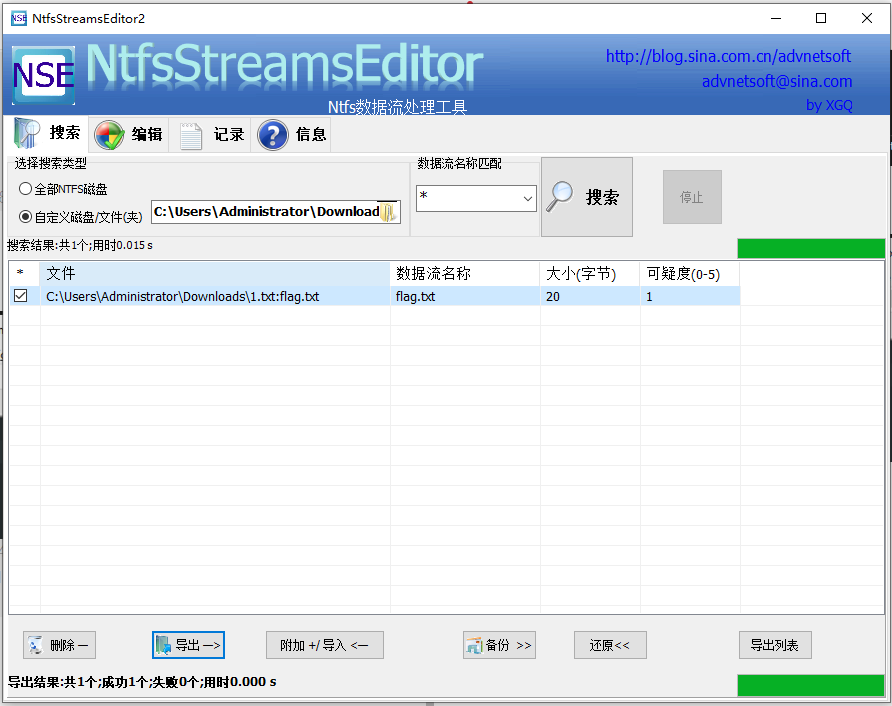Click the advnetsoft@sina.com email link
Image resolution: width=892 pixels, height=706 pixels.
click(x=777, y=81)
